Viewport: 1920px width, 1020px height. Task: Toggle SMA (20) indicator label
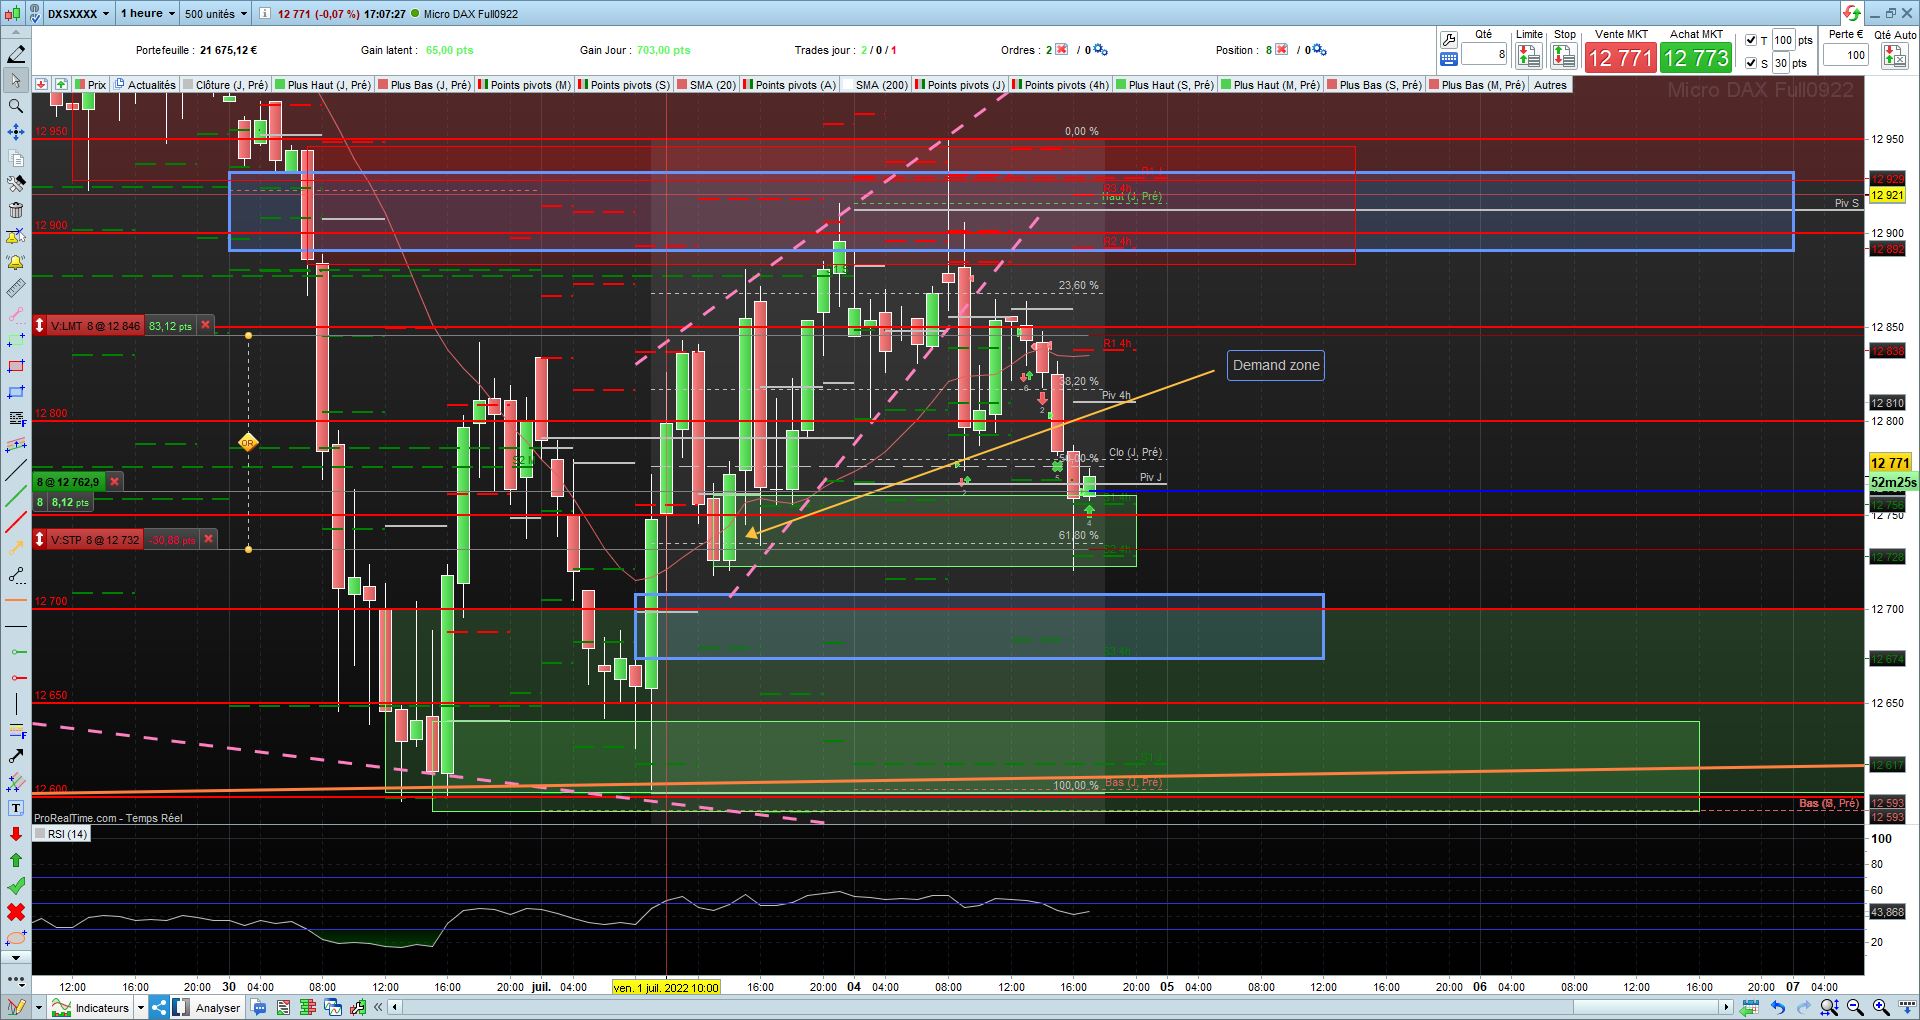707,85
